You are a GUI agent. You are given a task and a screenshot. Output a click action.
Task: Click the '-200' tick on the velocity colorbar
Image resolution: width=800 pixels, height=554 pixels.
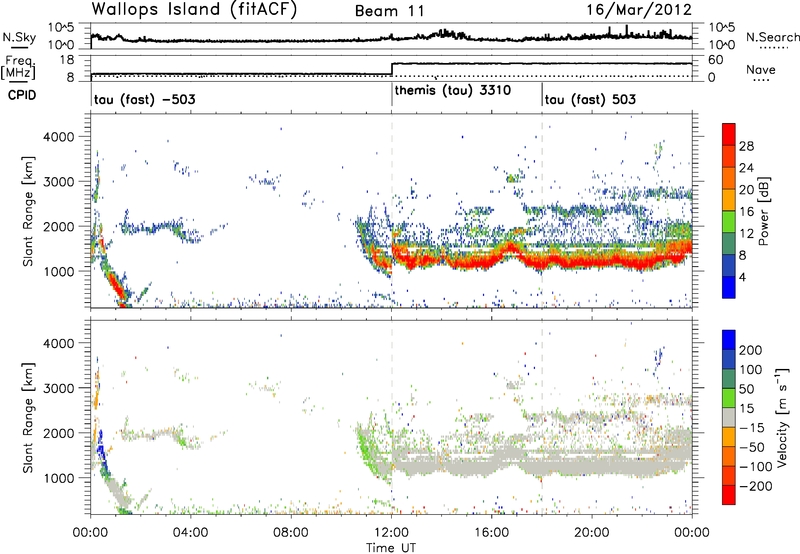[x=755, y=486]
